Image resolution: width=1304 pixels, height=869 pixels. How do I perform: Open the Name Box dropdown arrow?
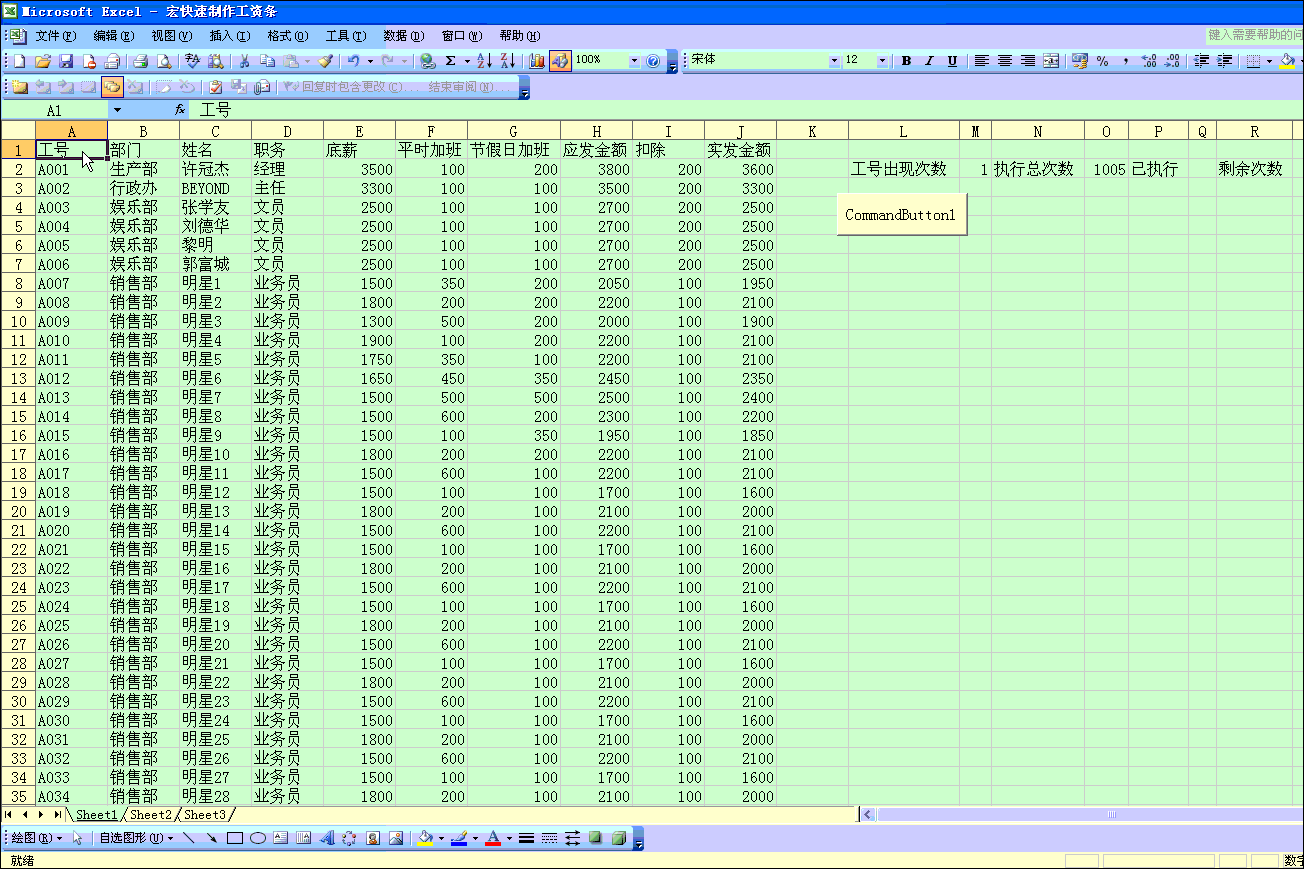117,110
